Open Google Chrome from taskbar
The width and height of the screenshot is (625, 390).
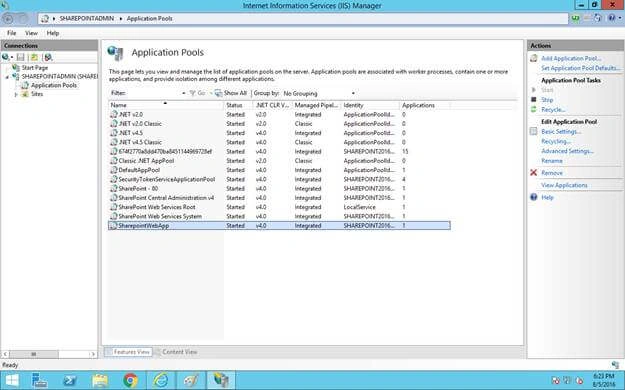click(x=130, y=380)
